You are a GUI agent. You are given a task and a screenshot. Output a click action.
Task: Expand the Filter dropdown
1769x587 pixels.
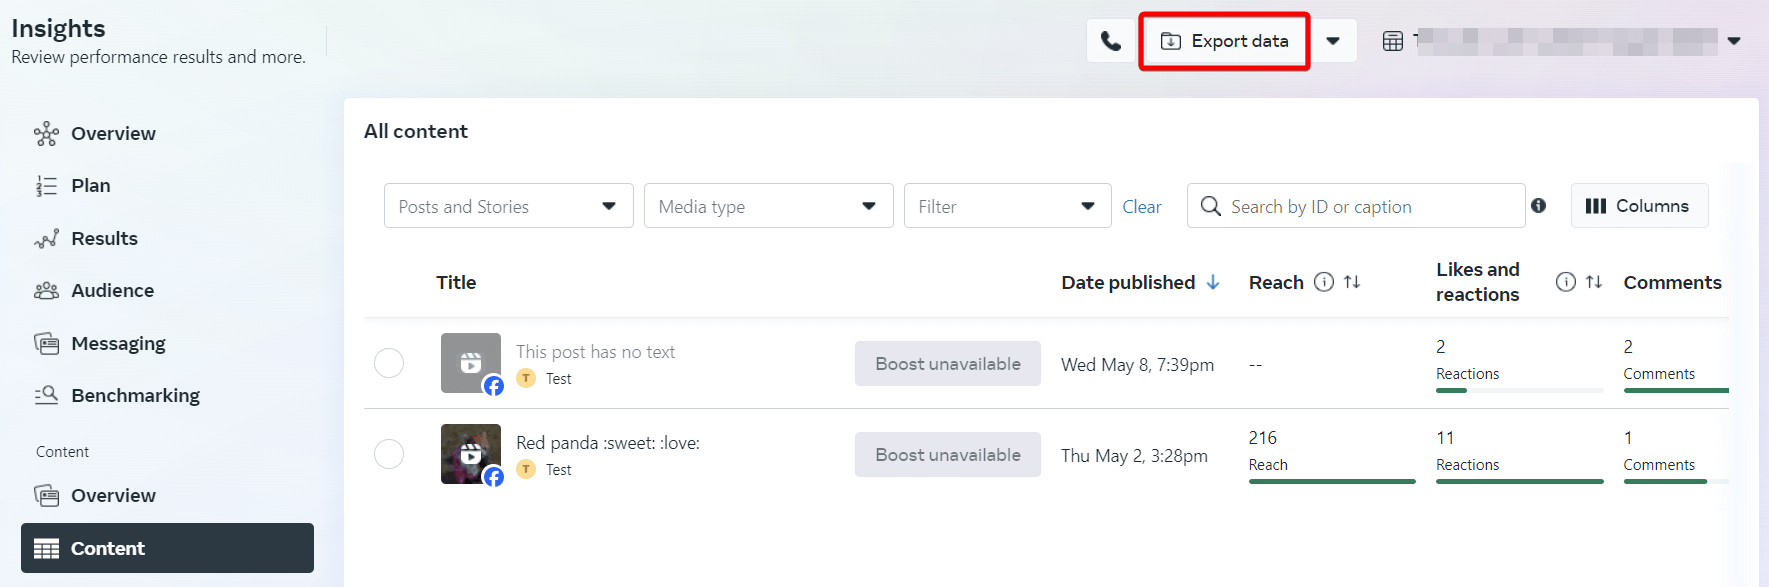1008,206
